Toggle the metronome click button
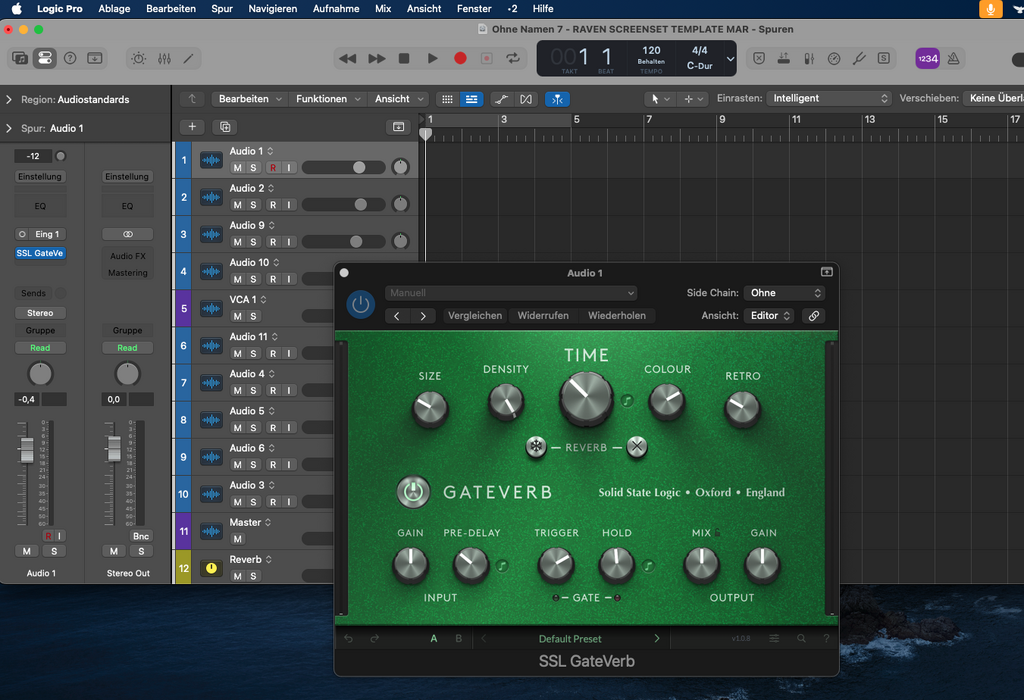Viewport: 1024px width, 700px height. pyautogui.click(x=953, y=58)
